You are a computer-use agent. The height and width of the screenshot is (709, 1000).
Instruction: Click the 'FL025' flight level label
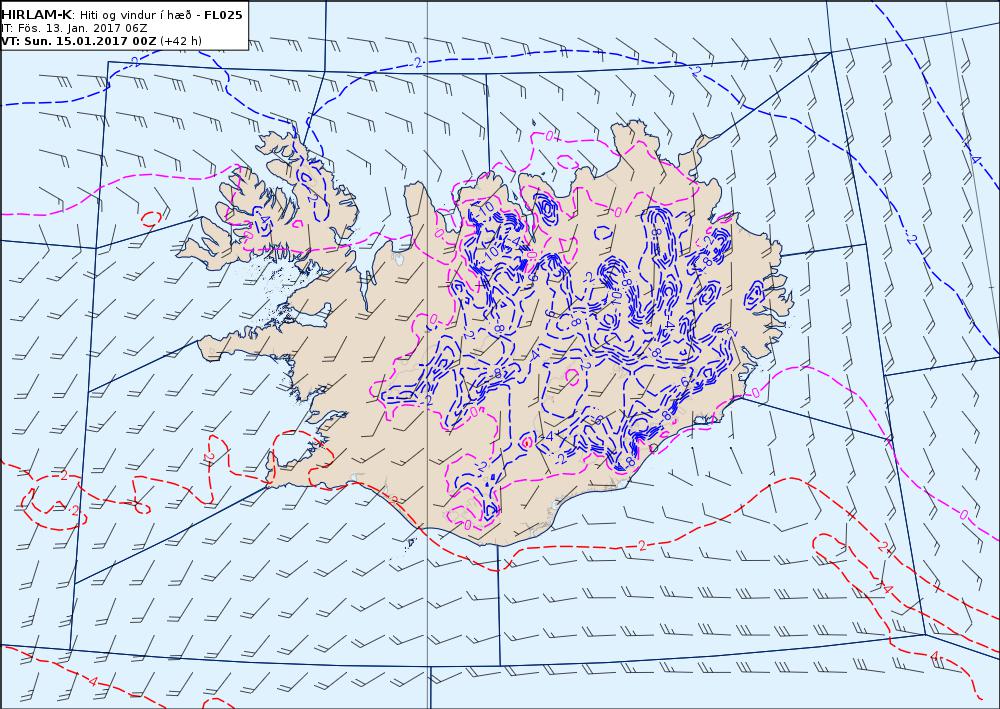(223, 15)
